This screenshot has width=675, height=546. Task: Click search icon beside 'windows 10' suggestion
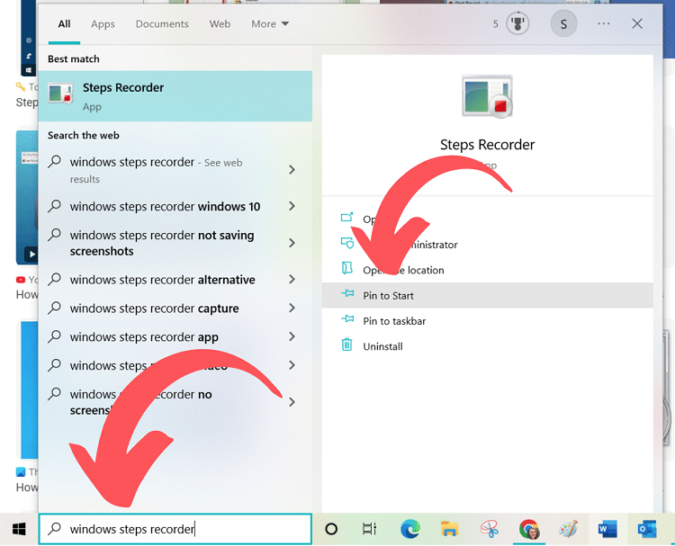point(54,206)
